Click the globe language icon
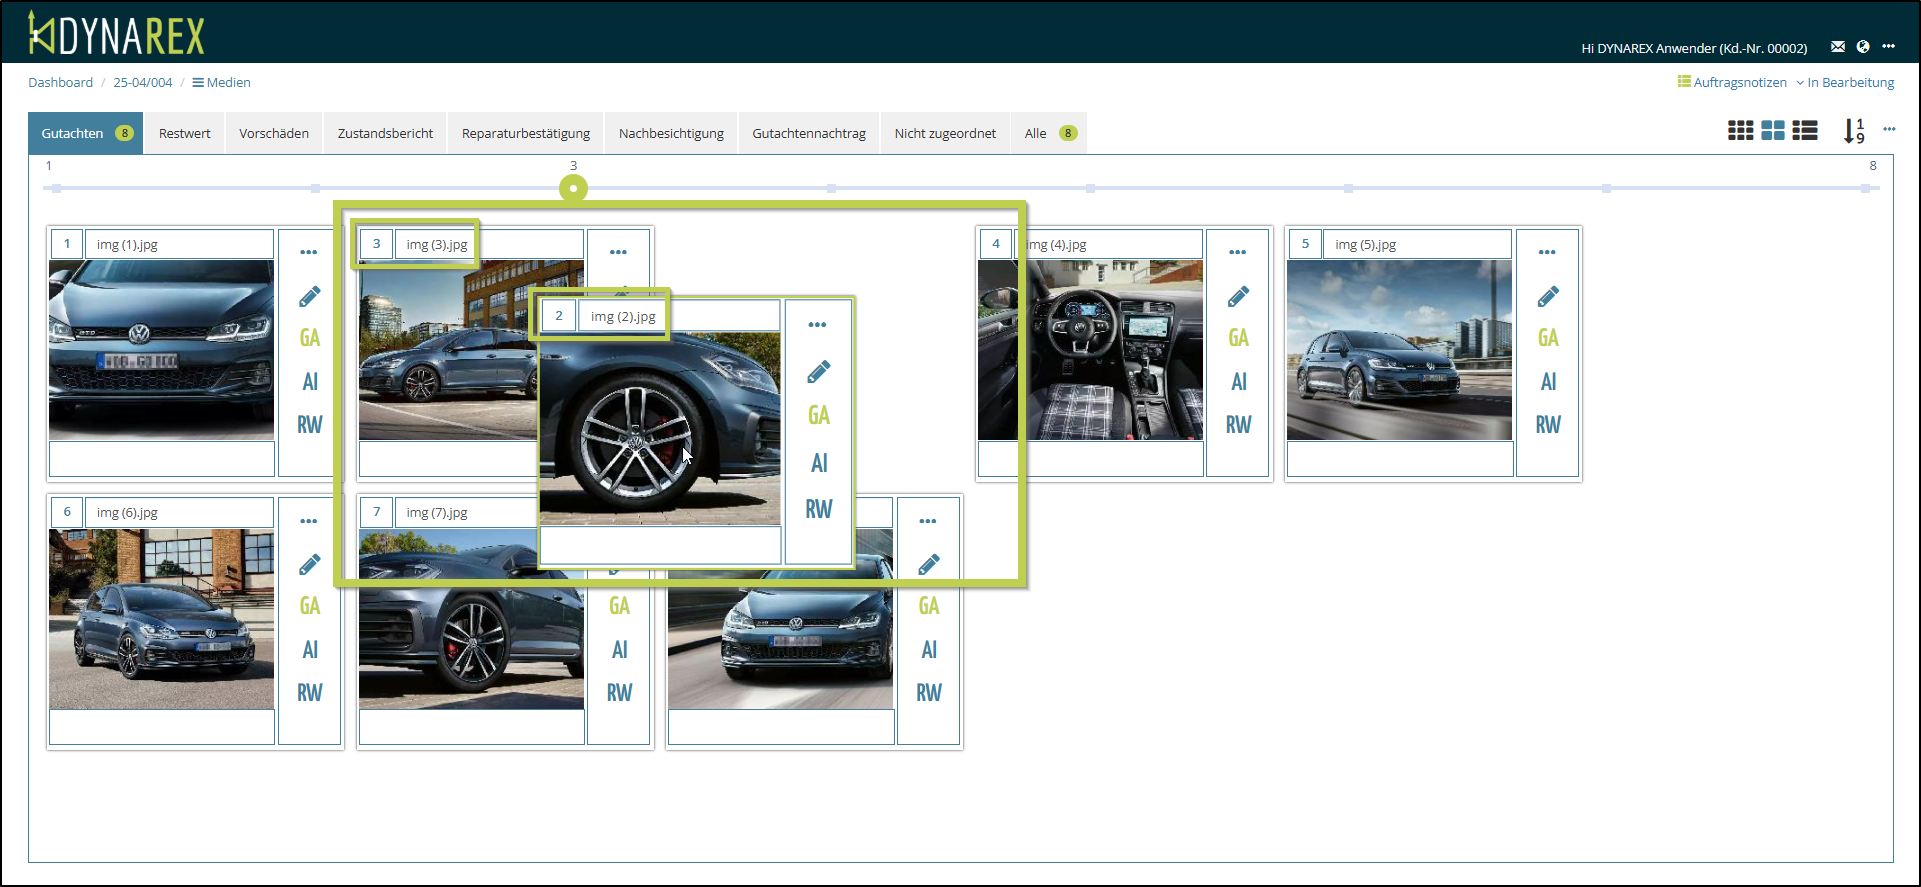 coord(1863,47)
